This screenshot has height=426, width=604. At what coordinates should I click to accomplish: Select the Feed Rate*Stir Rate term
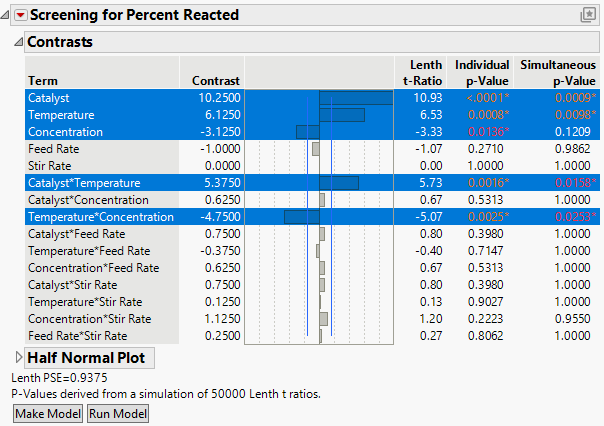[77, 336]
